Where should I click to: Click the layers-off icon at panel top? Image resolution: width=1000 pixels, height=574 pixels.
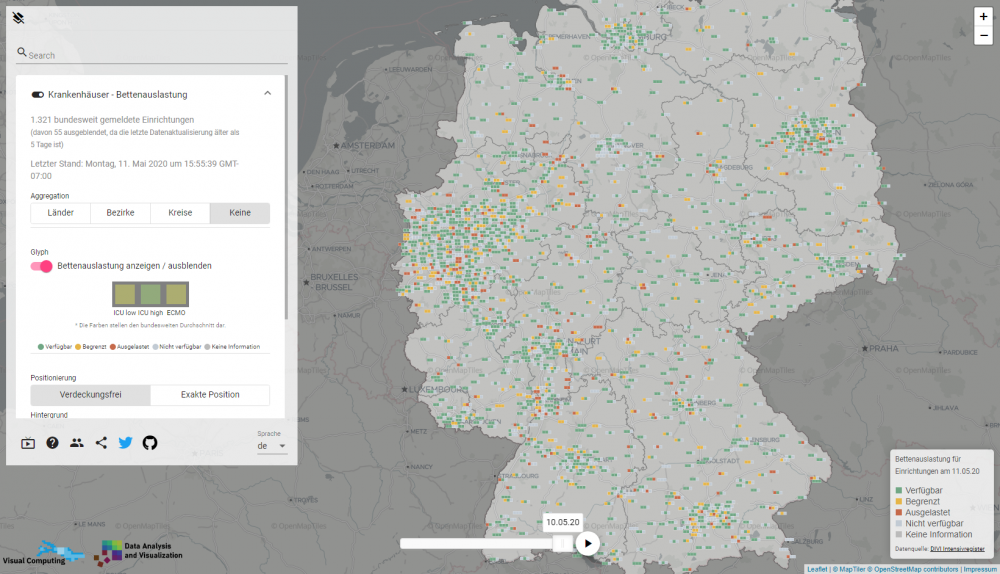pos(18,18)
